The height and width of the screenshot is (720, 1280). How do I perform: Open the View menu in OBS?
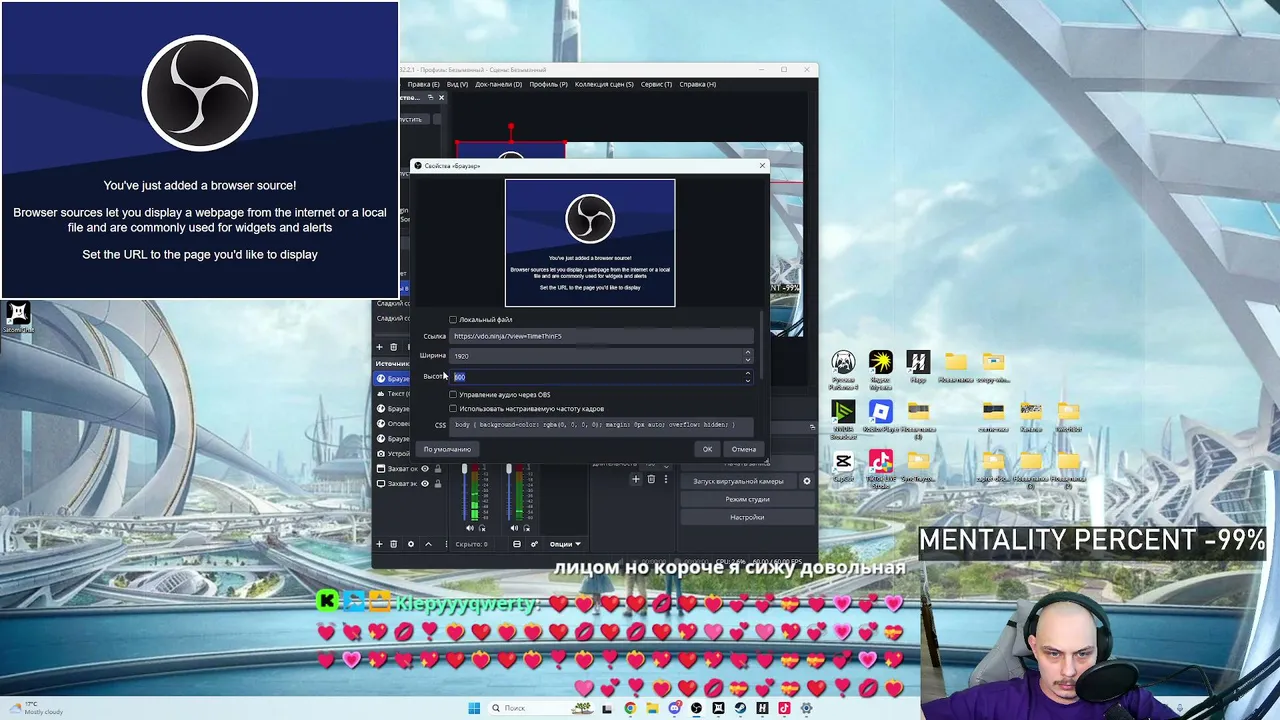pos(458,84)
